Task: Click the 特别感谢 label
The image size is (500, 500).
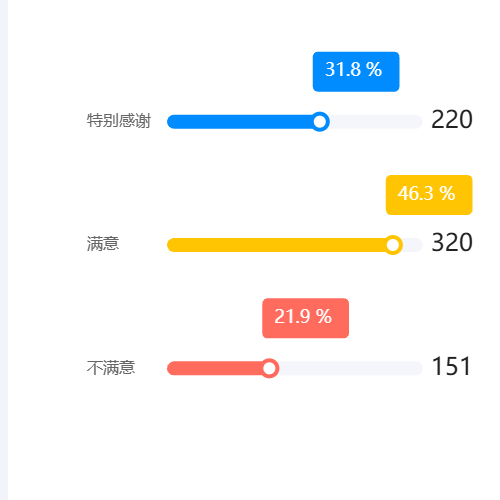Action: [x=119, y=121]
